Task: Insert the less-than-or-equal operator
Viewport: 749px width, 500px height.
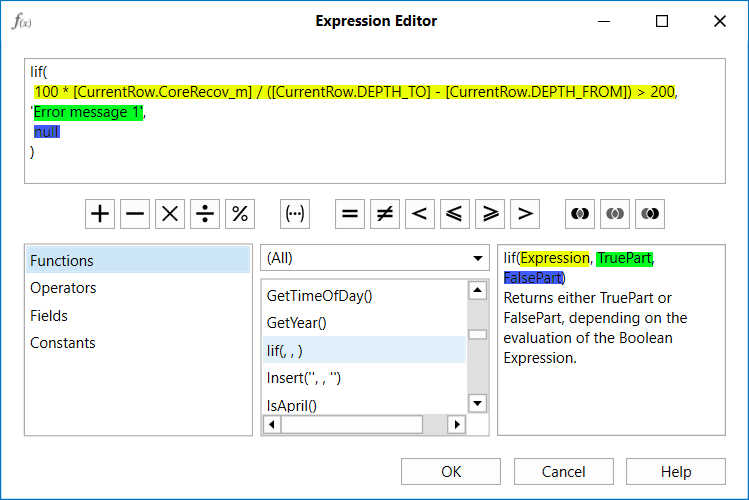Action: point(455,214)
